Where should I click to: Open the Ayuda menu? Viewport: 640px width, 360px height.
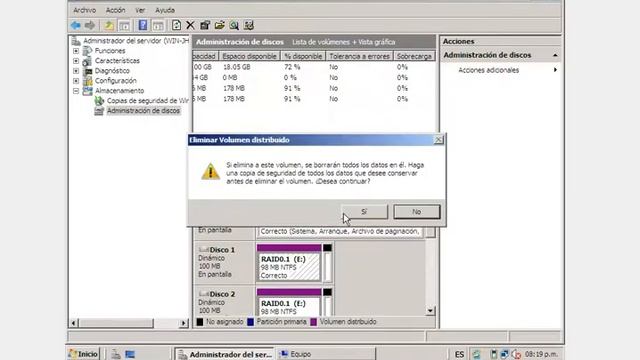pos(165,10)
